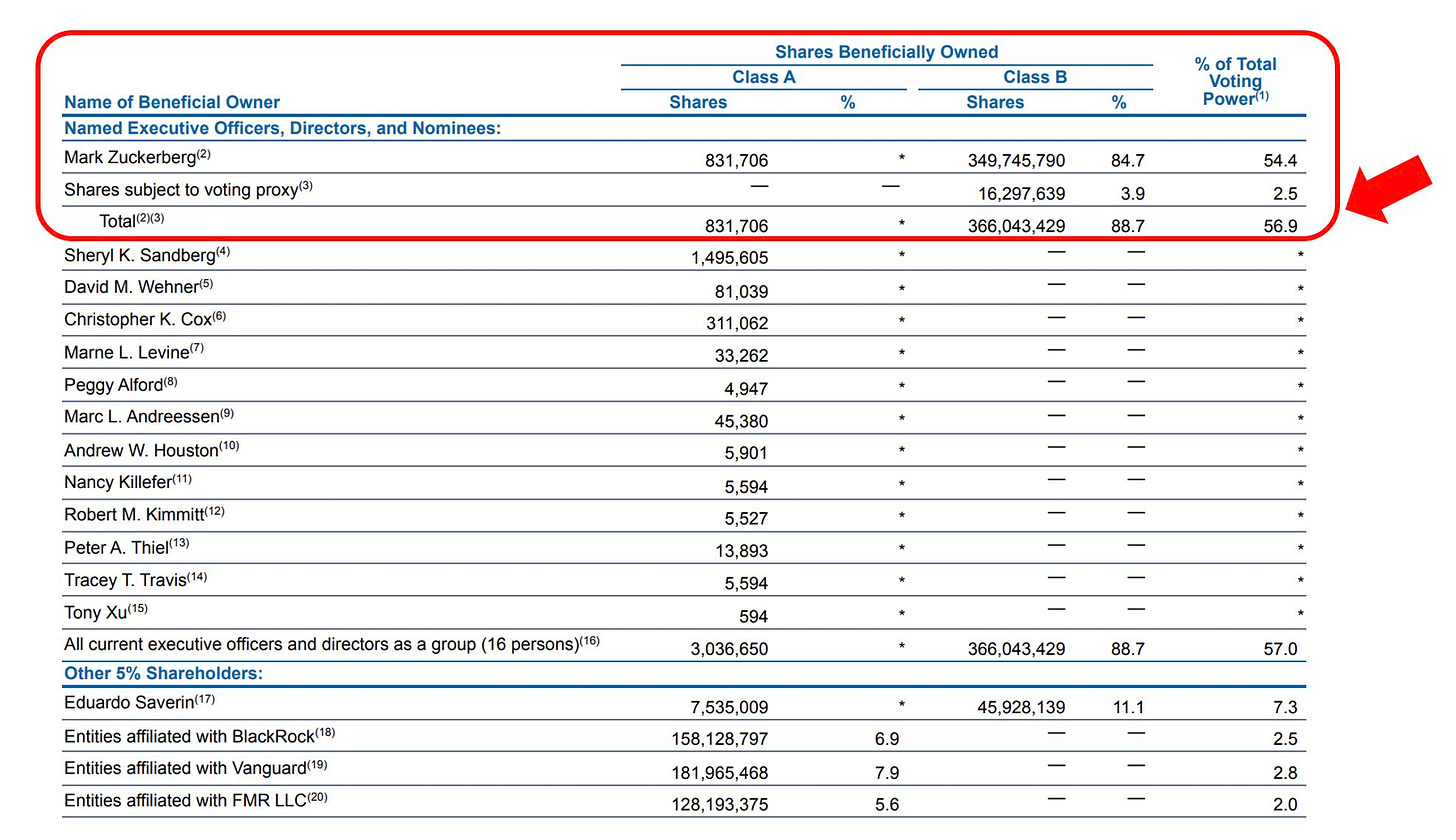Select the 3,036,650 group Class A shares

(x=729, y=649)
